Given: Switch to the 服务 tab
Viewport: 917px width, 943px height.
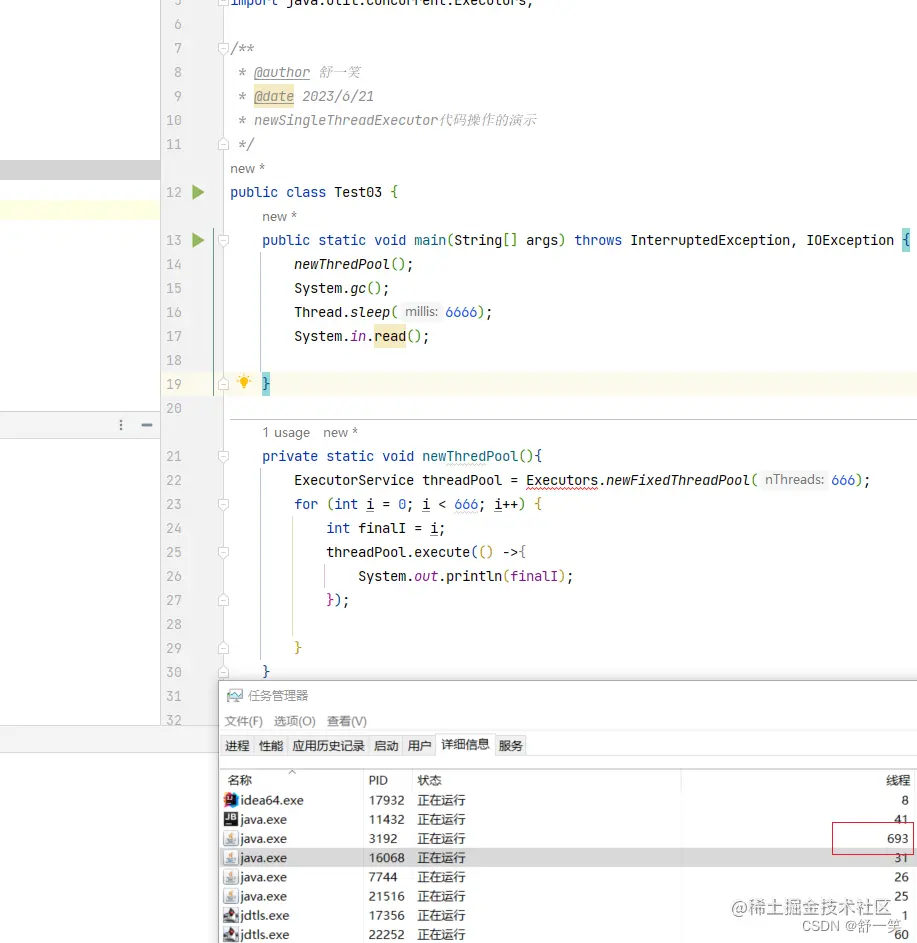Looking at the screenshot, I should (511, 746).
